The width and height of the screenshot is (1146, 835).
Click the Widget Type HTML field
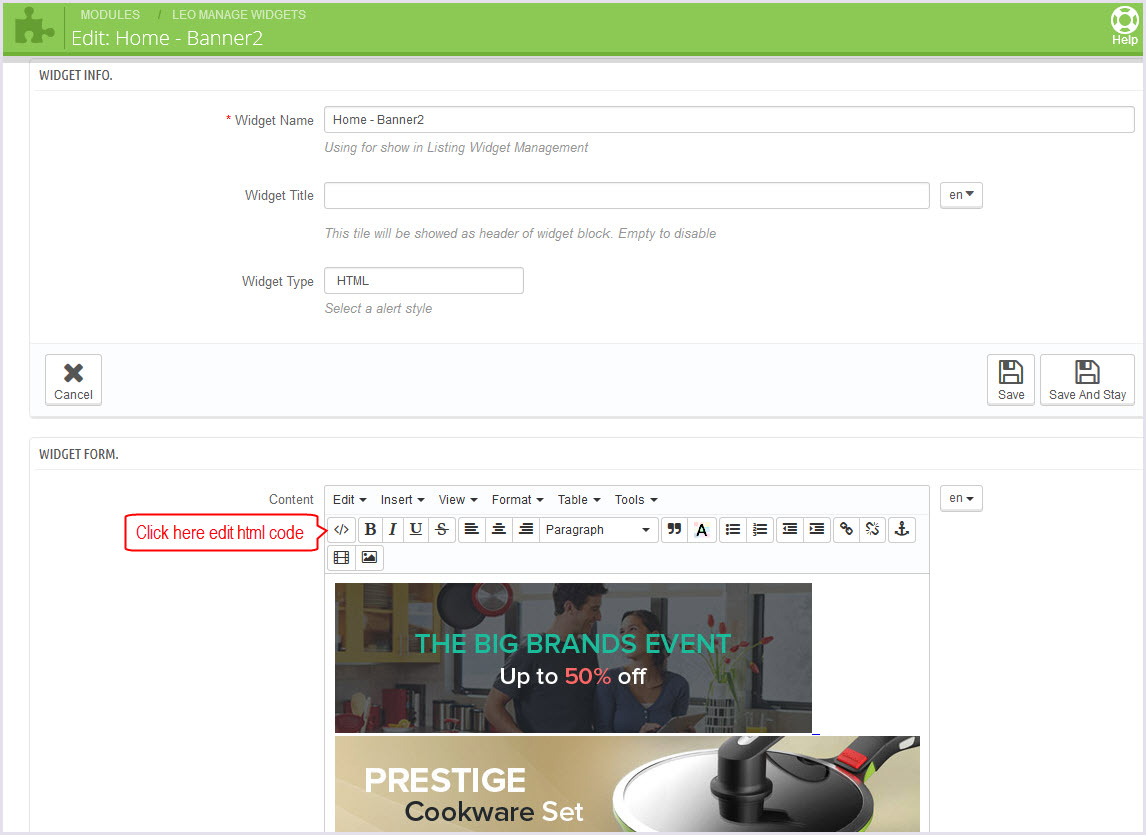click(424, 281)
